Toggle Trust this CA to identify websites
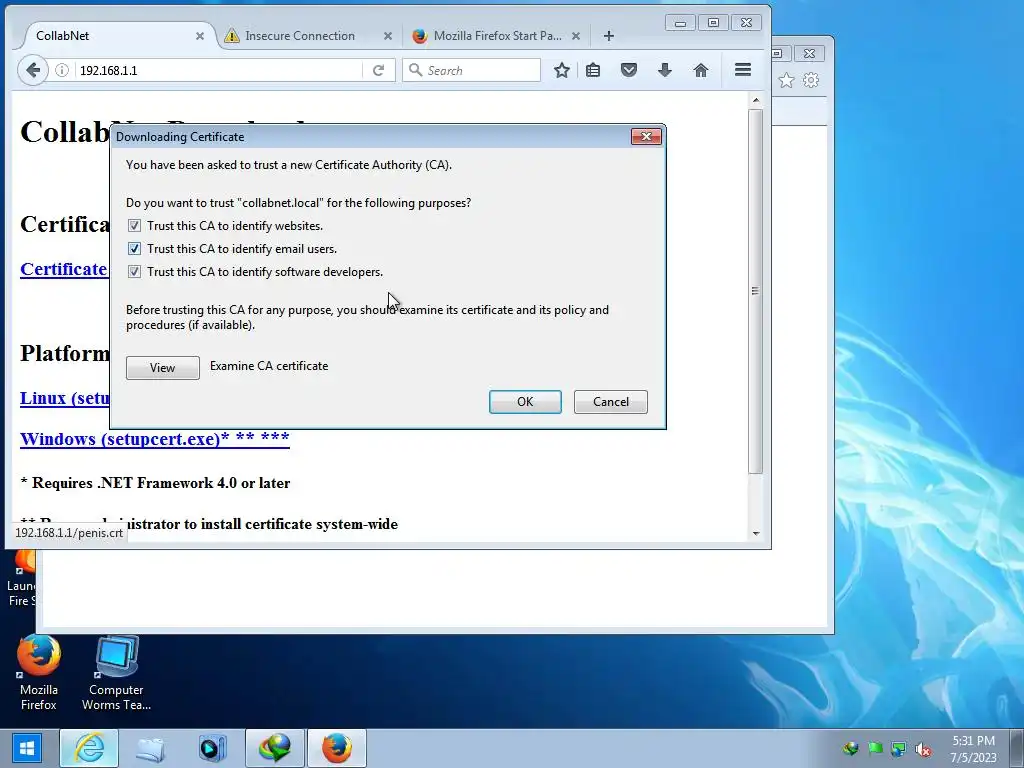This screenshot has width=1024, height=768. click(x=135, y=226)
